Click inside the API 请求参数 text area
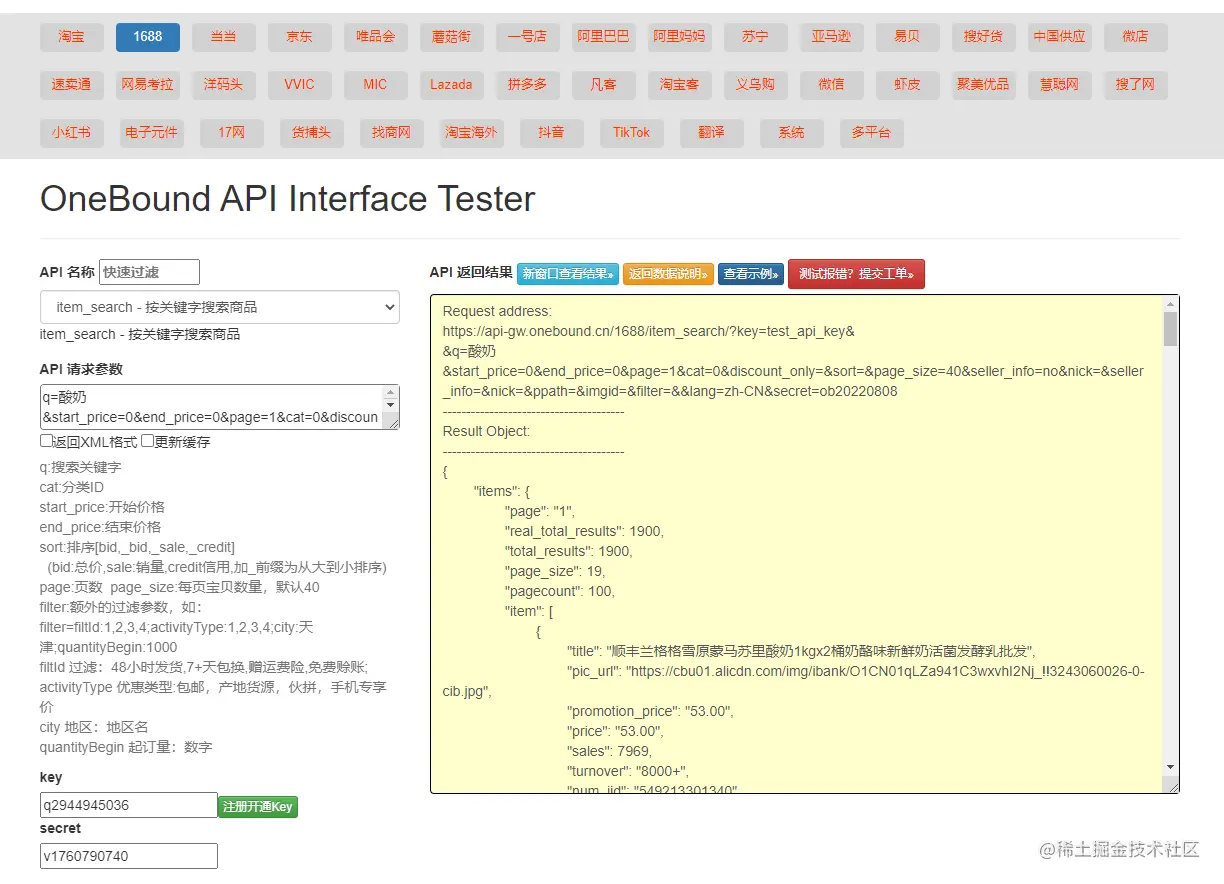1224x884 pixels. click(x=220, y=407)
